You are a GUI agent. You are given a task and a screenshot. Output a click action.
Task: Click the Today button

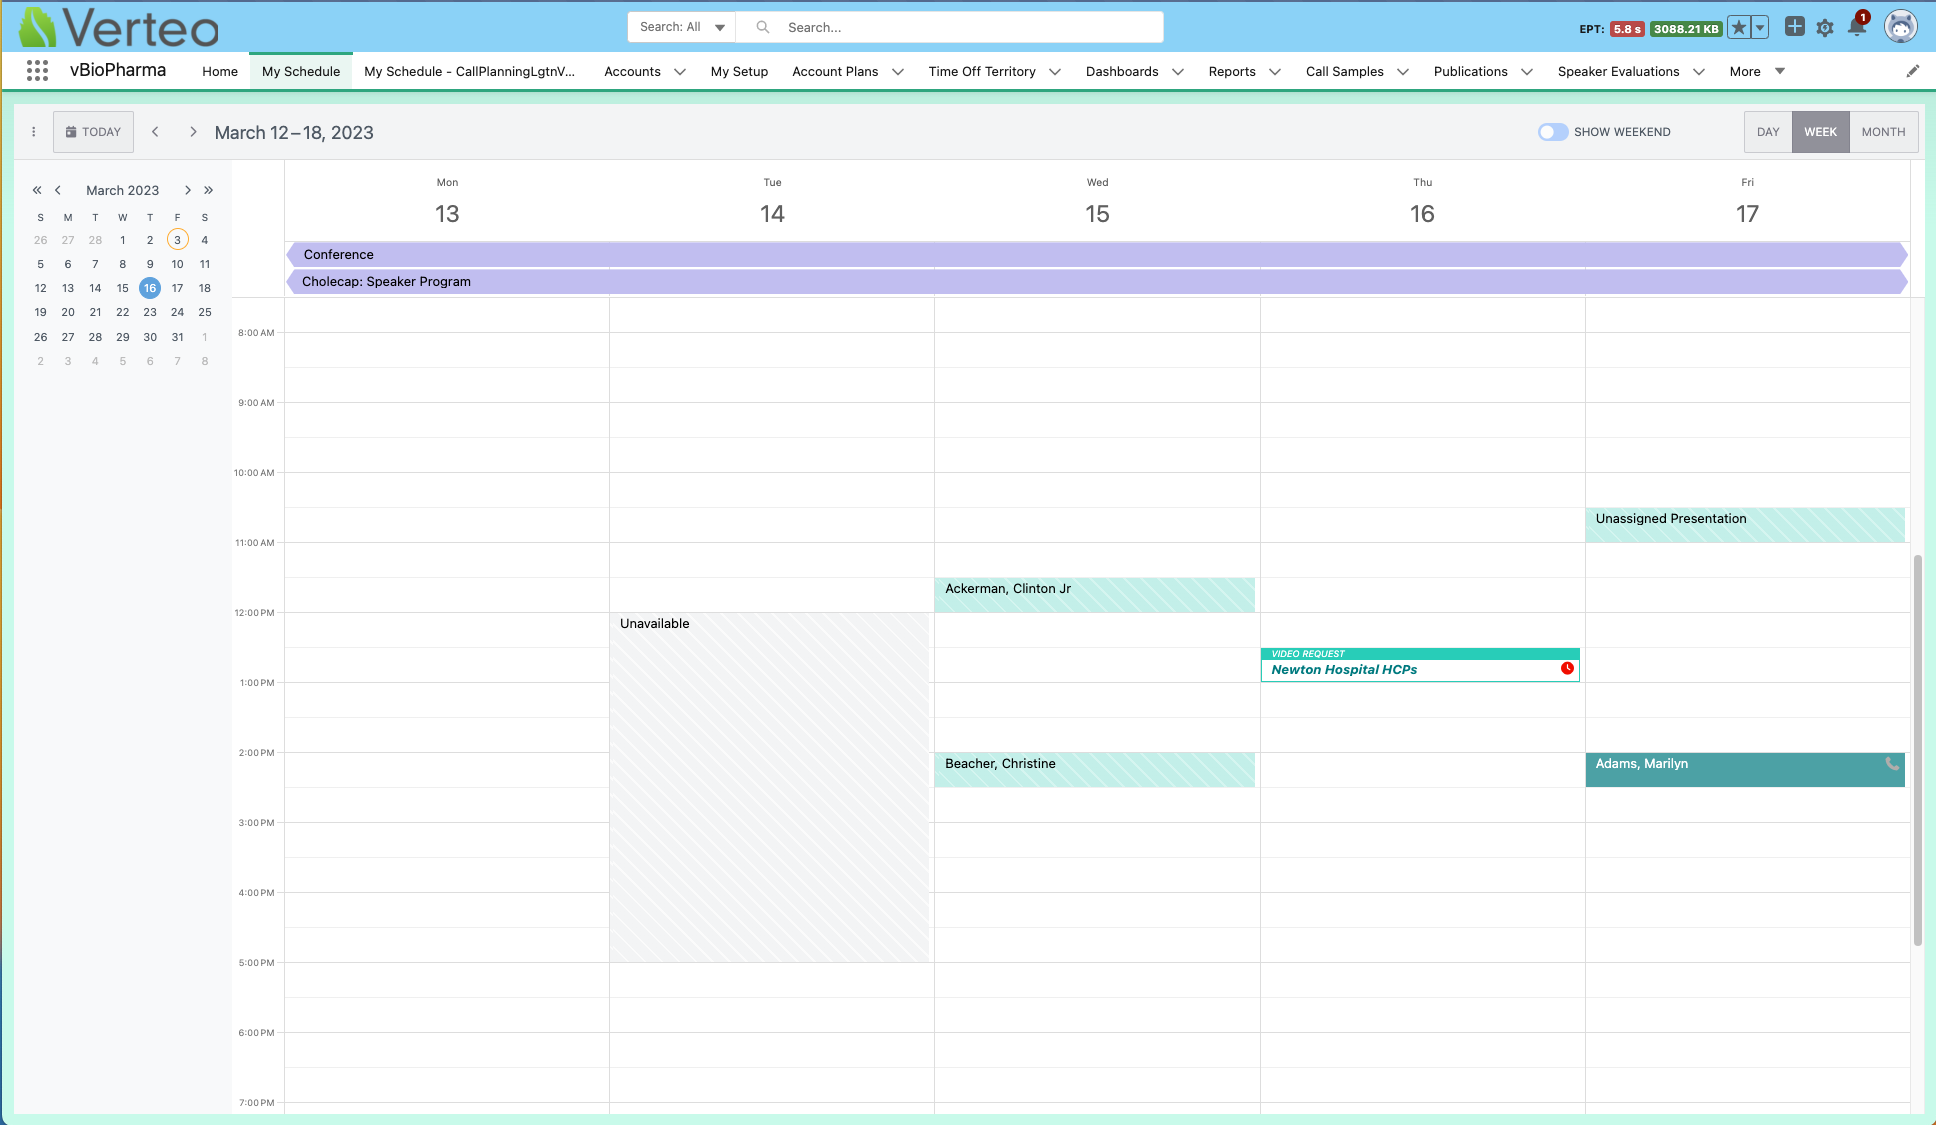coord(93,132)
